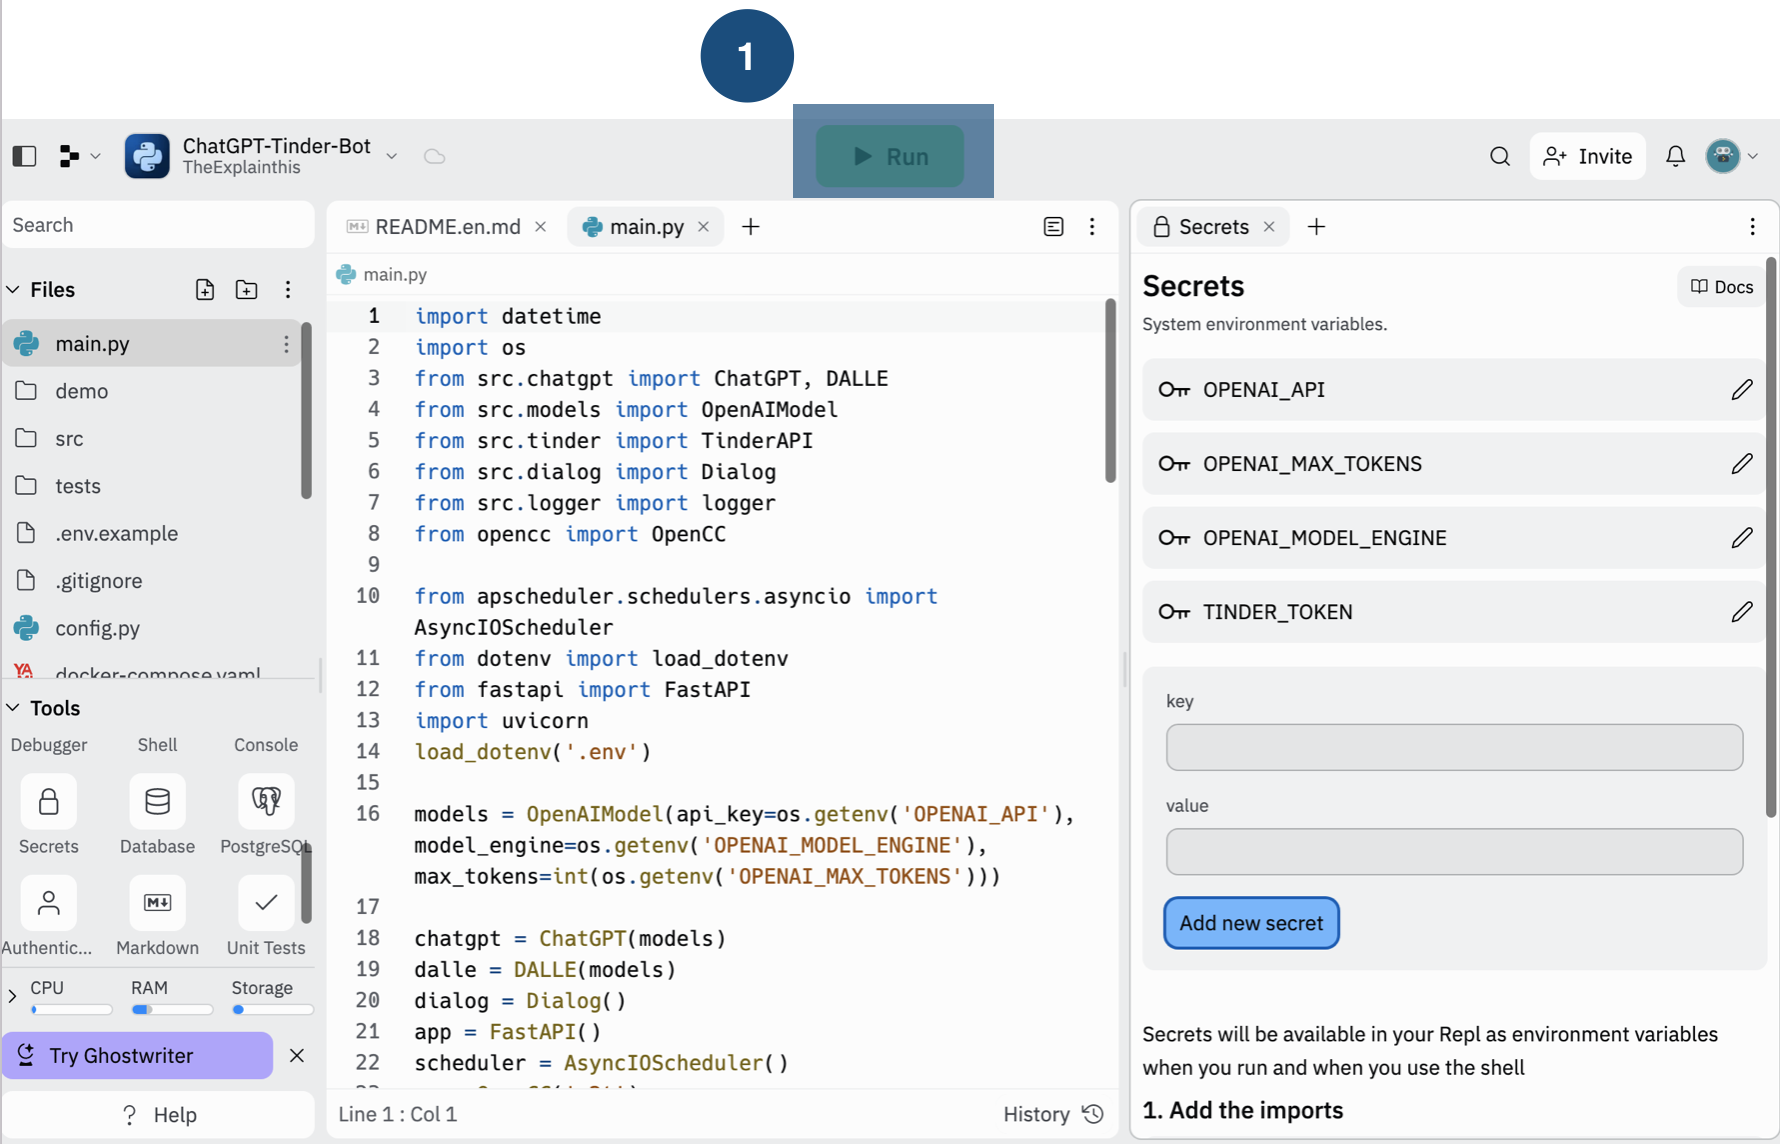Open the src folder in file tree
1780x1144 pixels.
coord(69,439)
